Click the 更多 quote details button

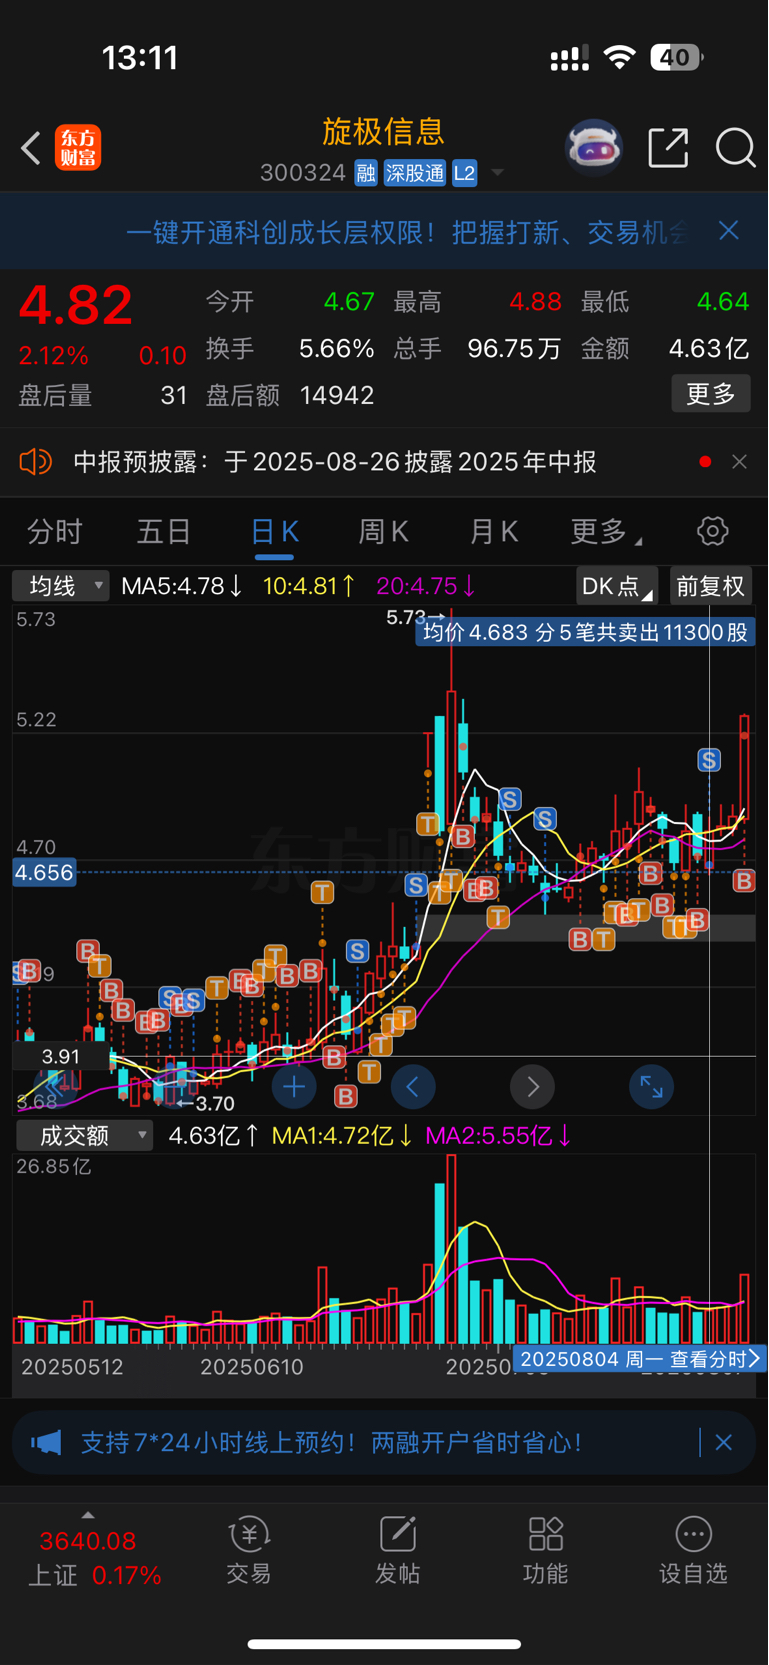711,394
